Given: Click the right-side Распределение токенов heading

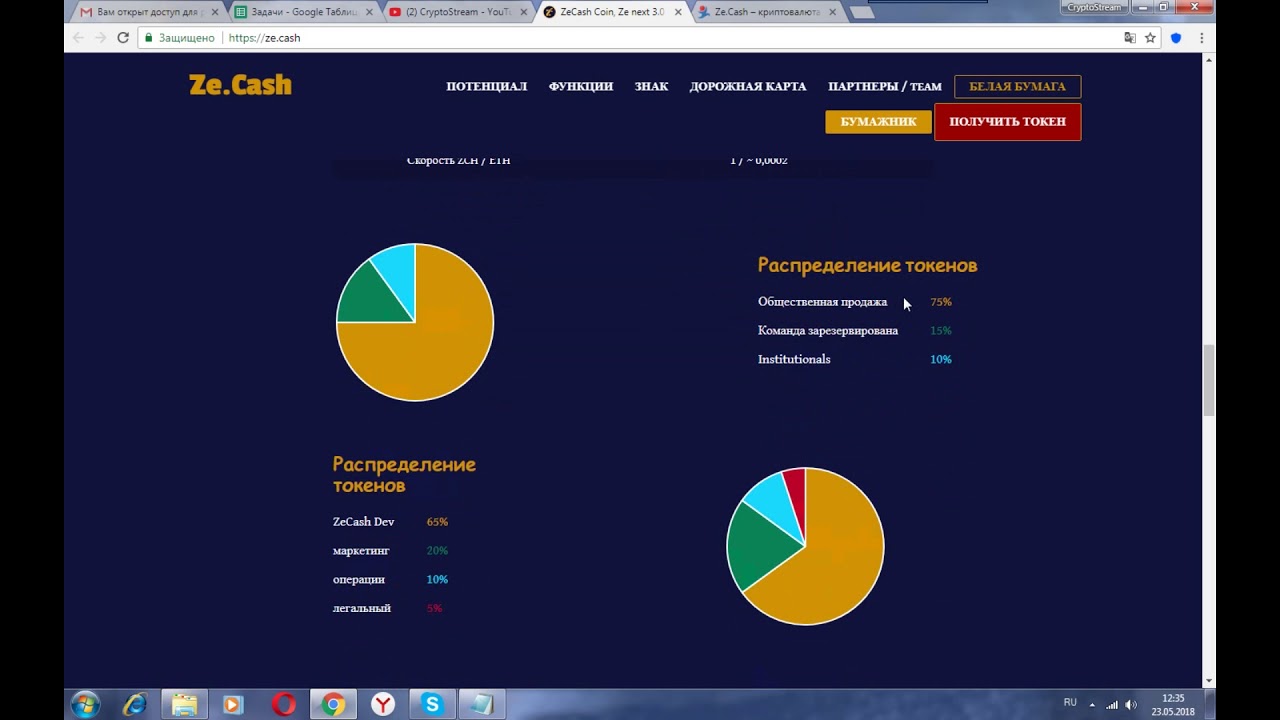Looking at the screenshot, I should [x=867, y=266].
